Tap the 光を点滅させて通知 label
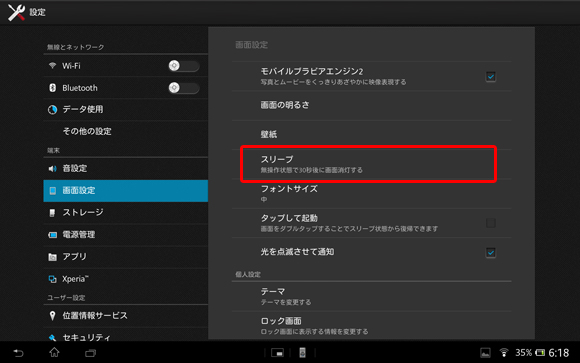Image resolution: width=580 pixels, height=363 pixels. [x=297, y=252]
